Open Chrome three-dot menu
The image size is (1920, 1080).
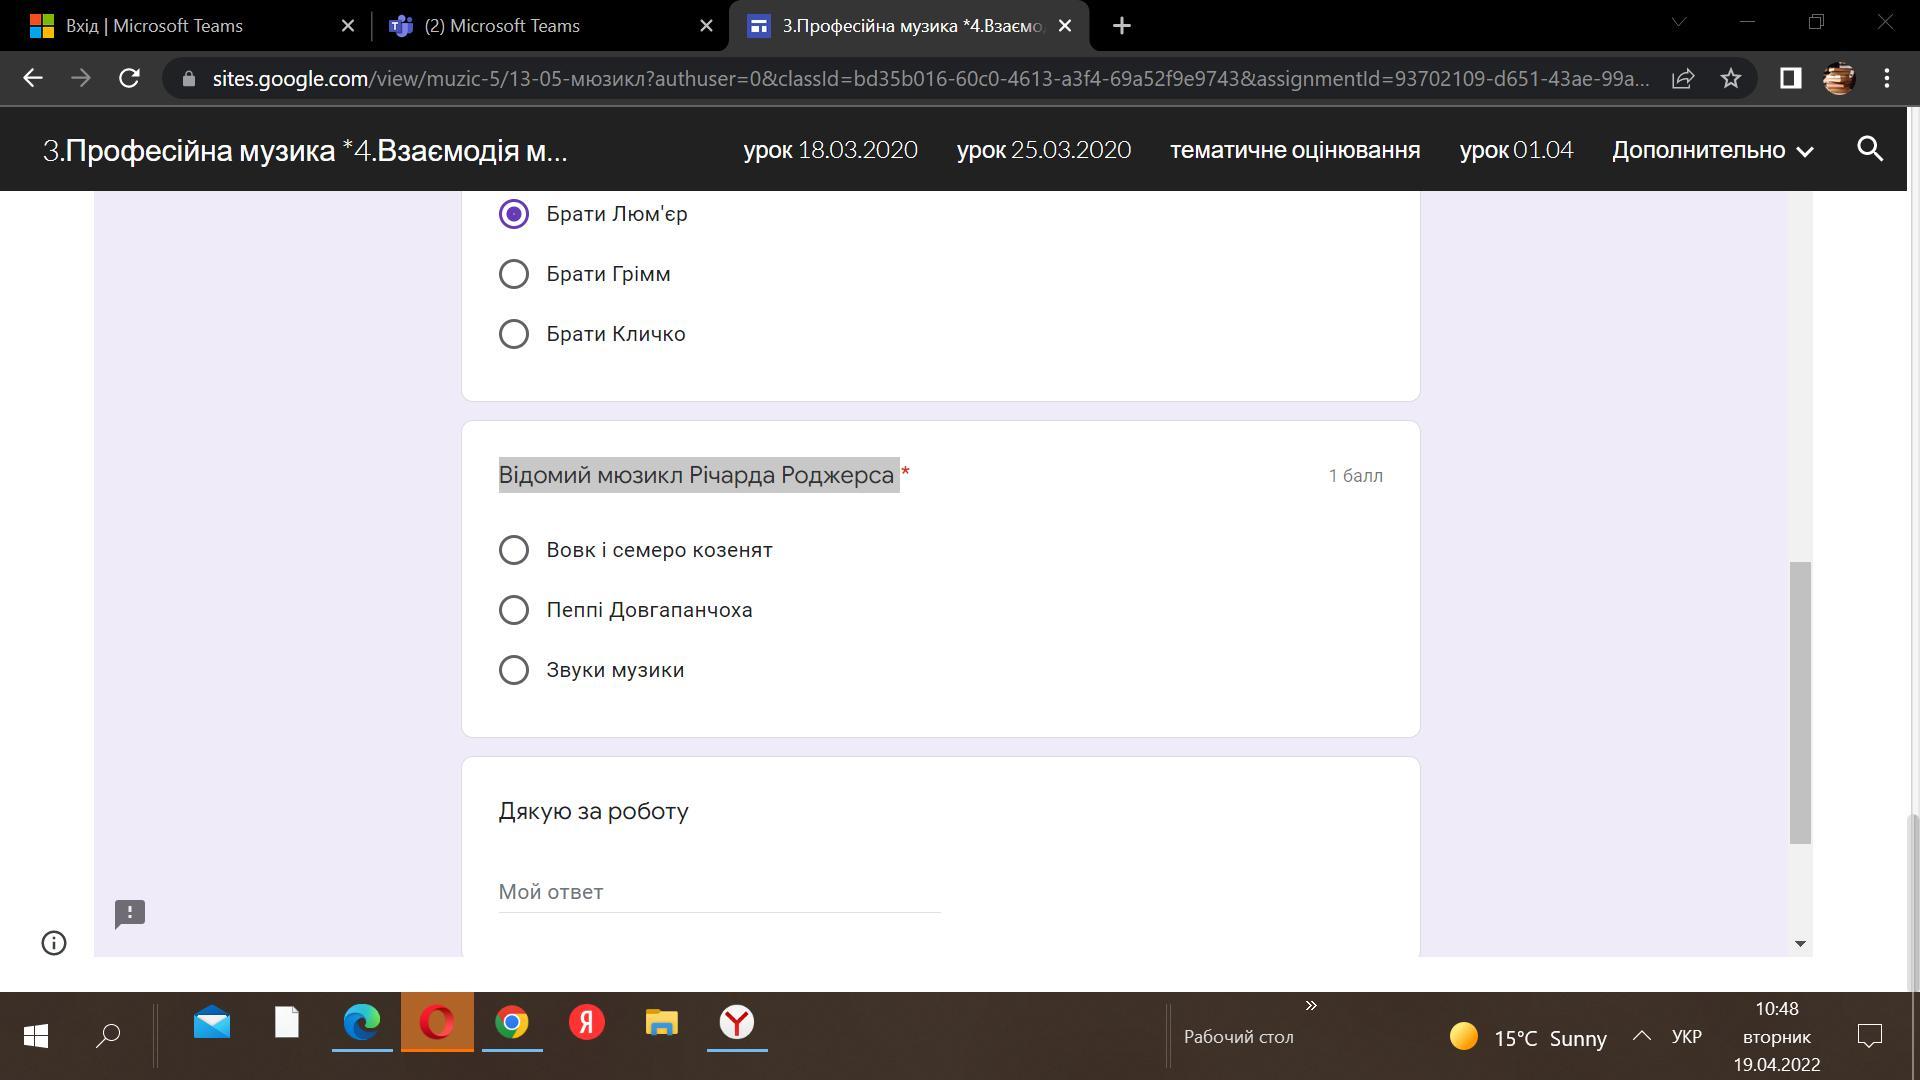[1886, 78]
